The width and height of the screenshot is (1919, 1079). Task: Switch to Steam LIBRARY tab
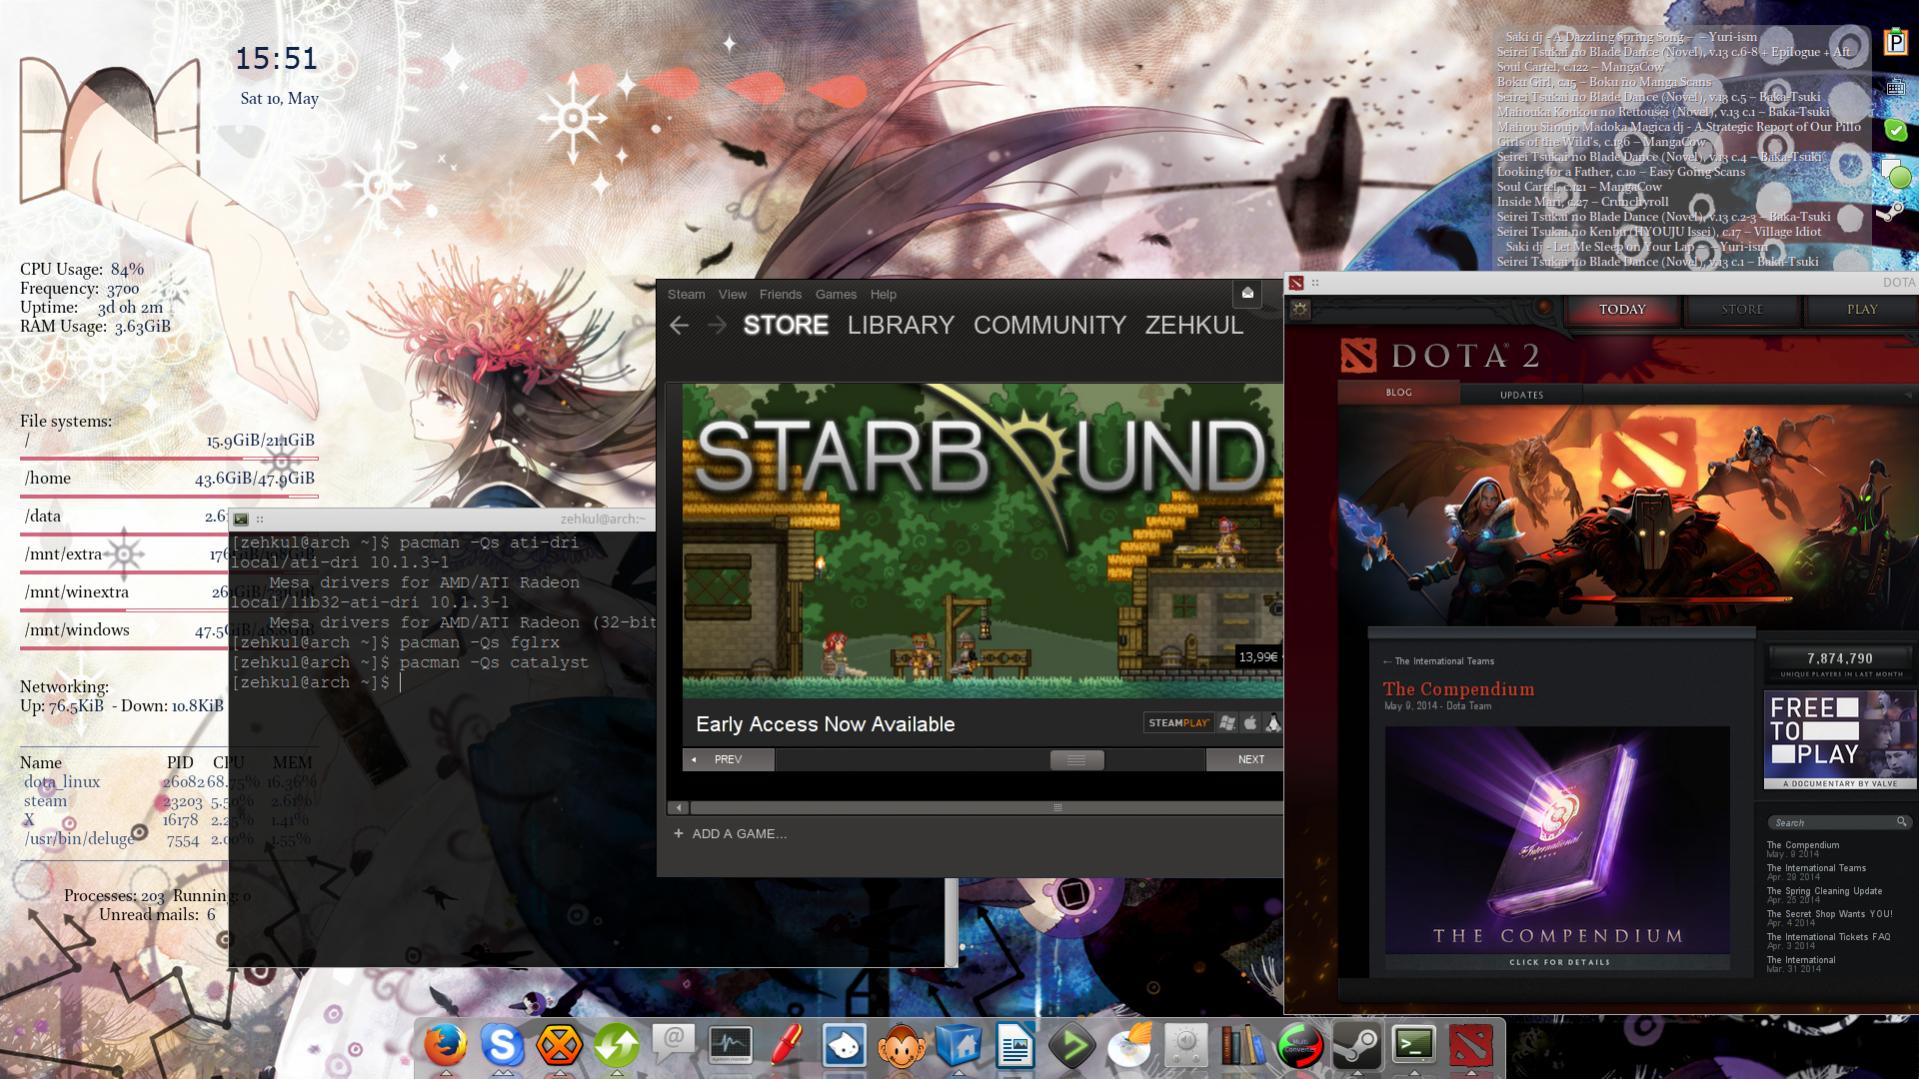pos(900,325)
